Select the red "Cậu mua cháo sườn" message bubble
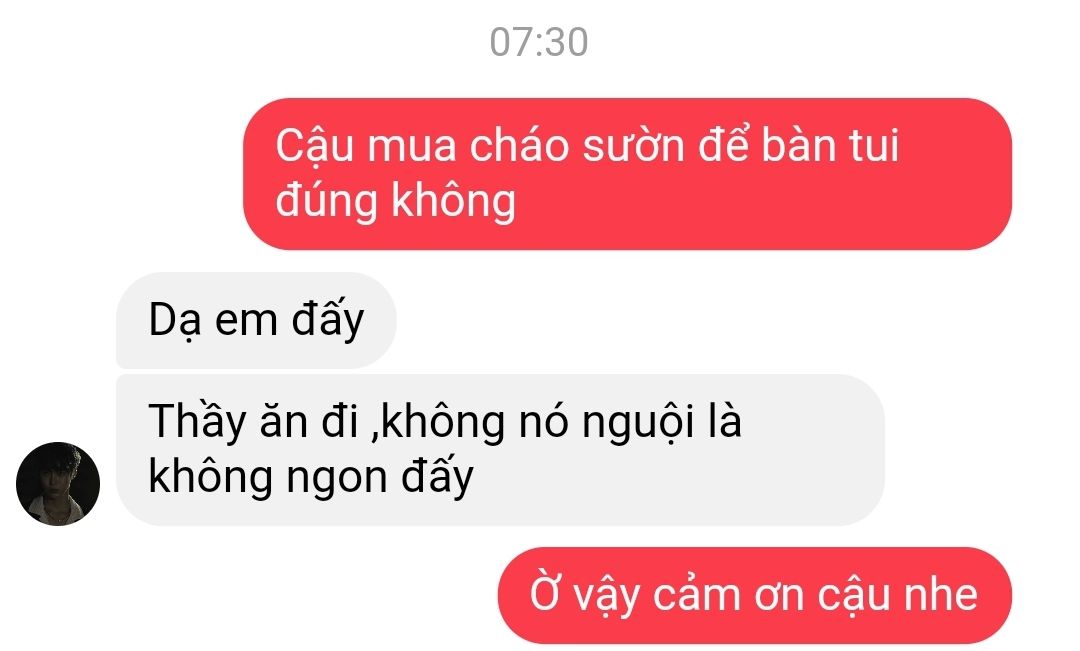Image resolution: width=1080 pixels, height=651 pixels. (x=627, y=174)
